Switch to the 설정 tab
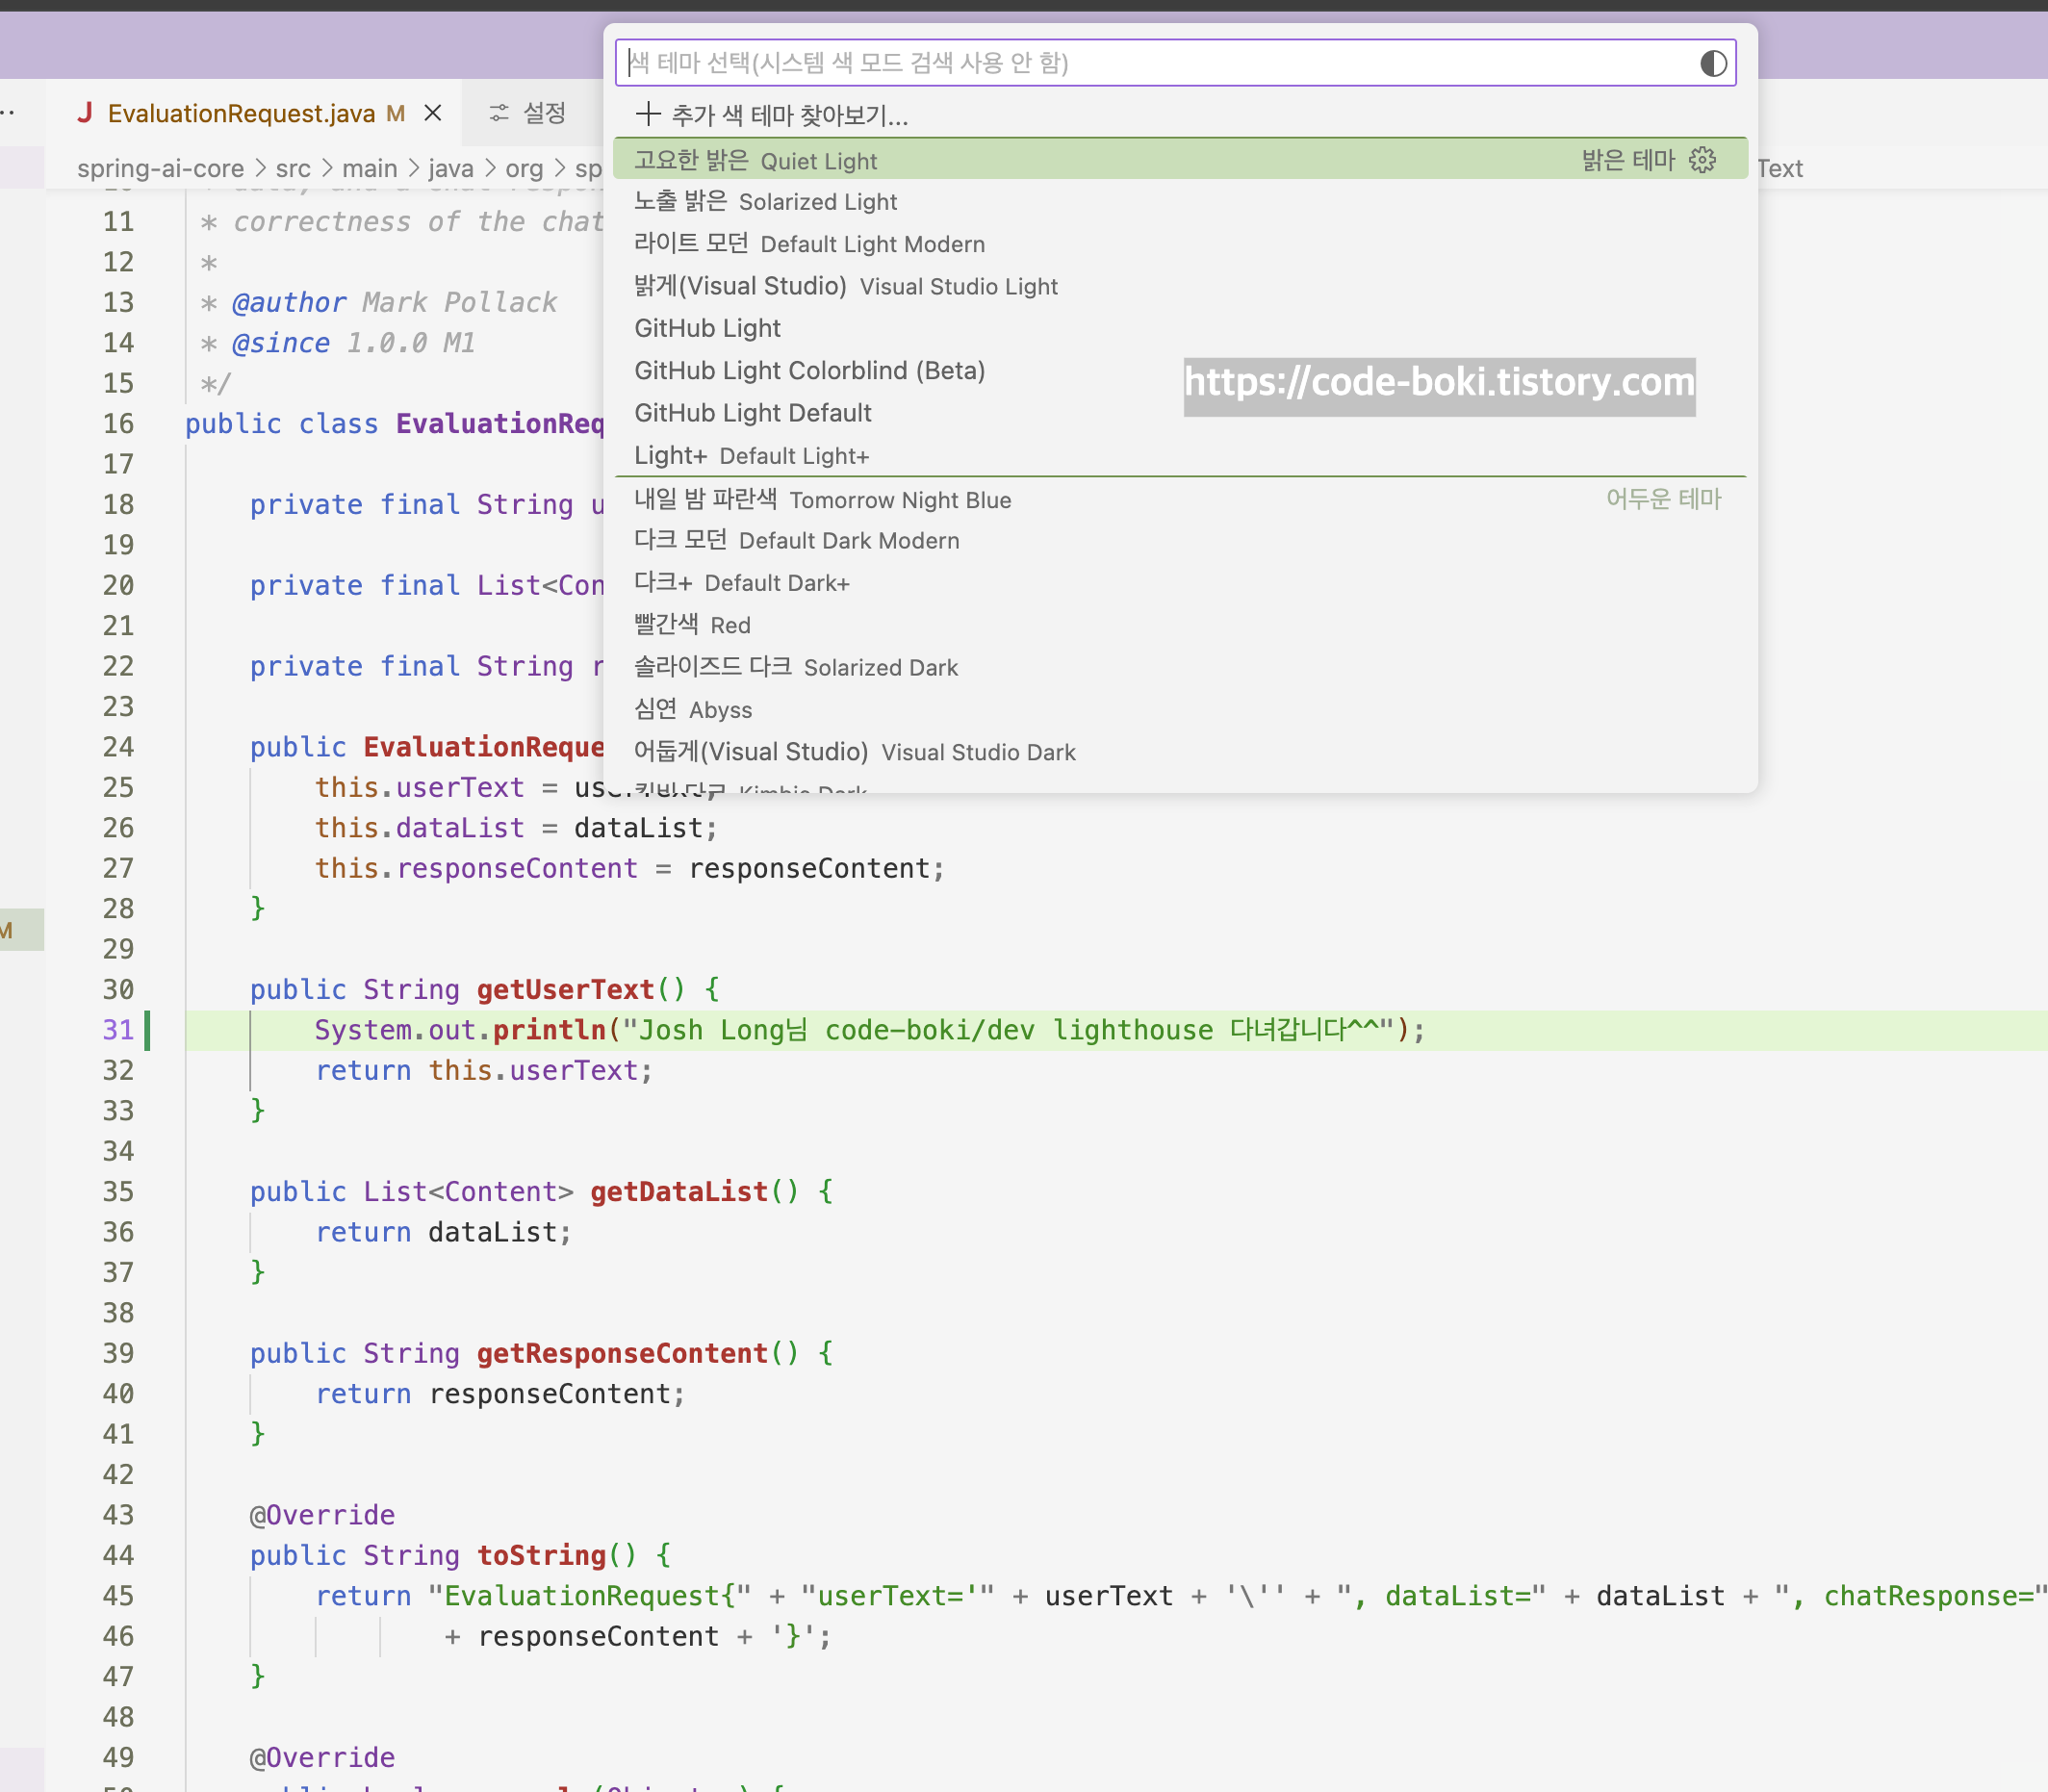Viewport: 2048px width, 1792px height. (543, 113)
